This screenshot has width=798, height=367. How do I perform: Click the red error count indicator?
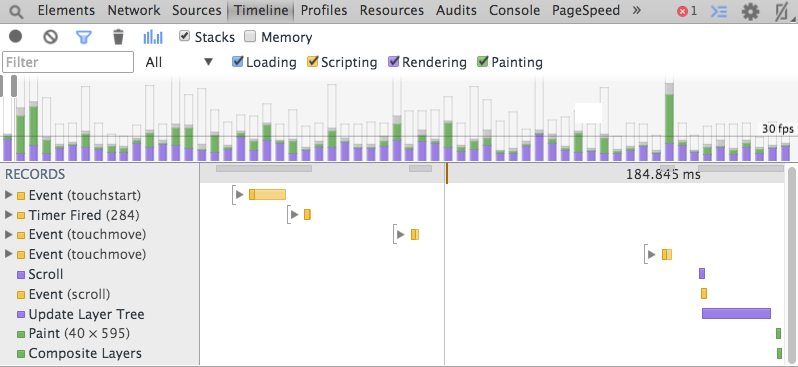[687, 11]
